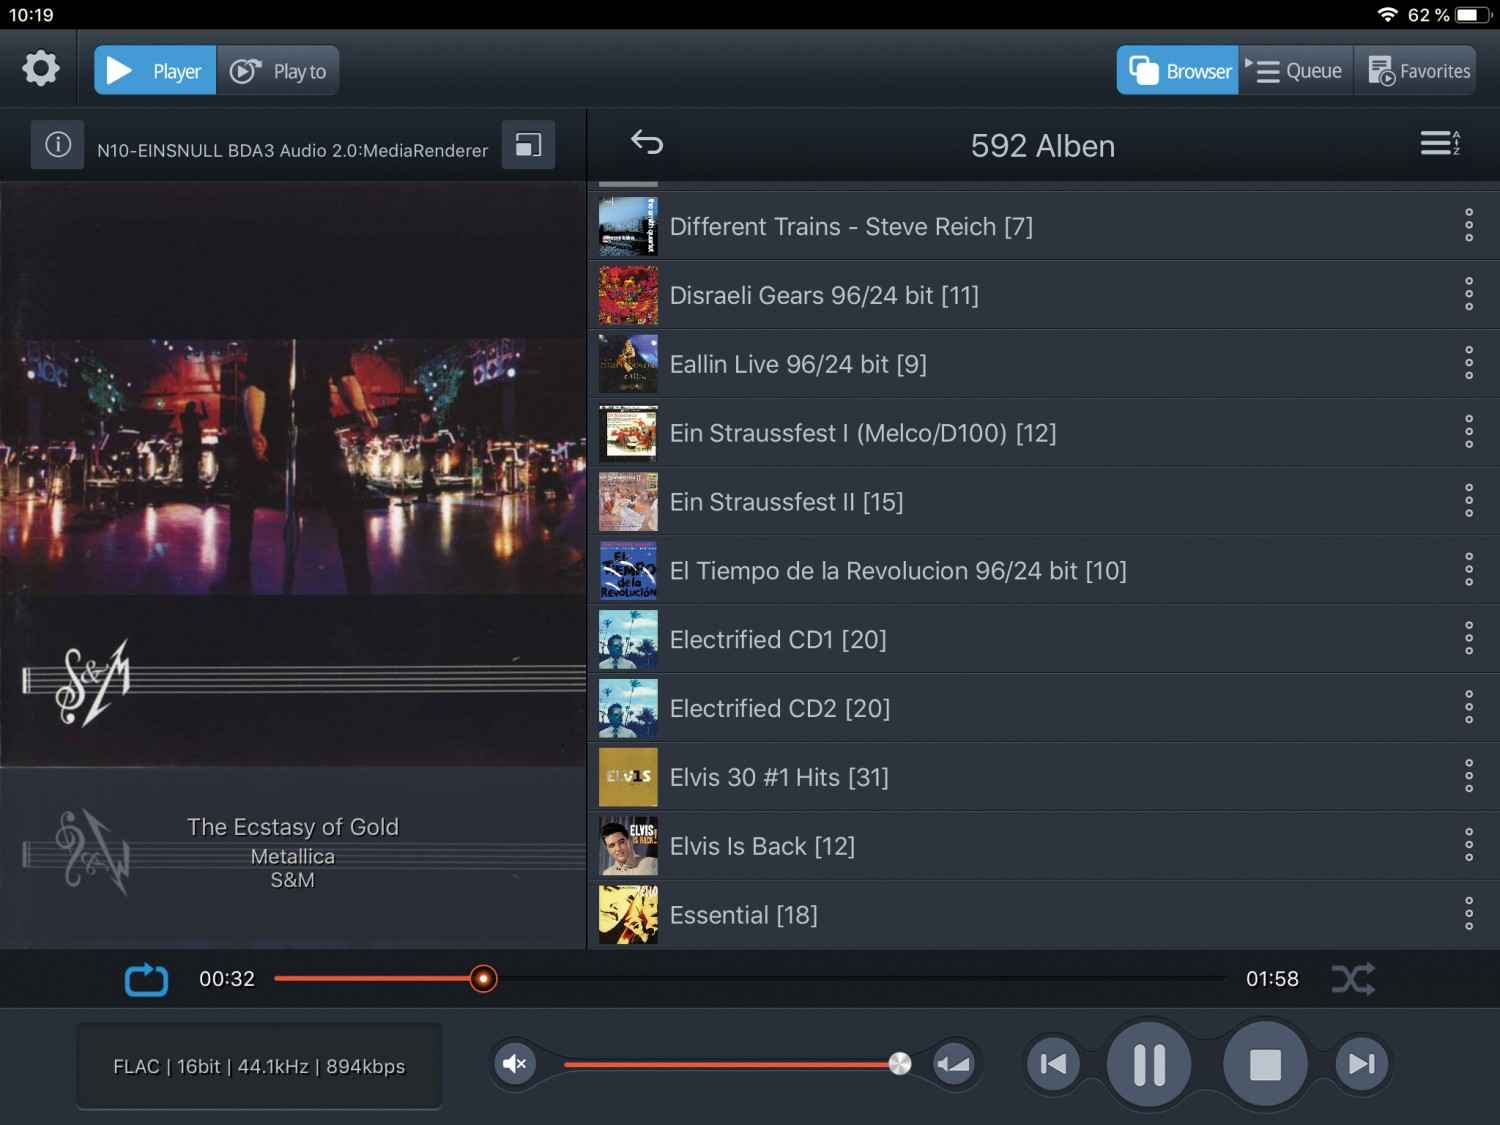The width and height of the screenshot is (1500, 1125).
Task: Click Disraeli Gears cover thumbnail
Action: coord(628,295)
